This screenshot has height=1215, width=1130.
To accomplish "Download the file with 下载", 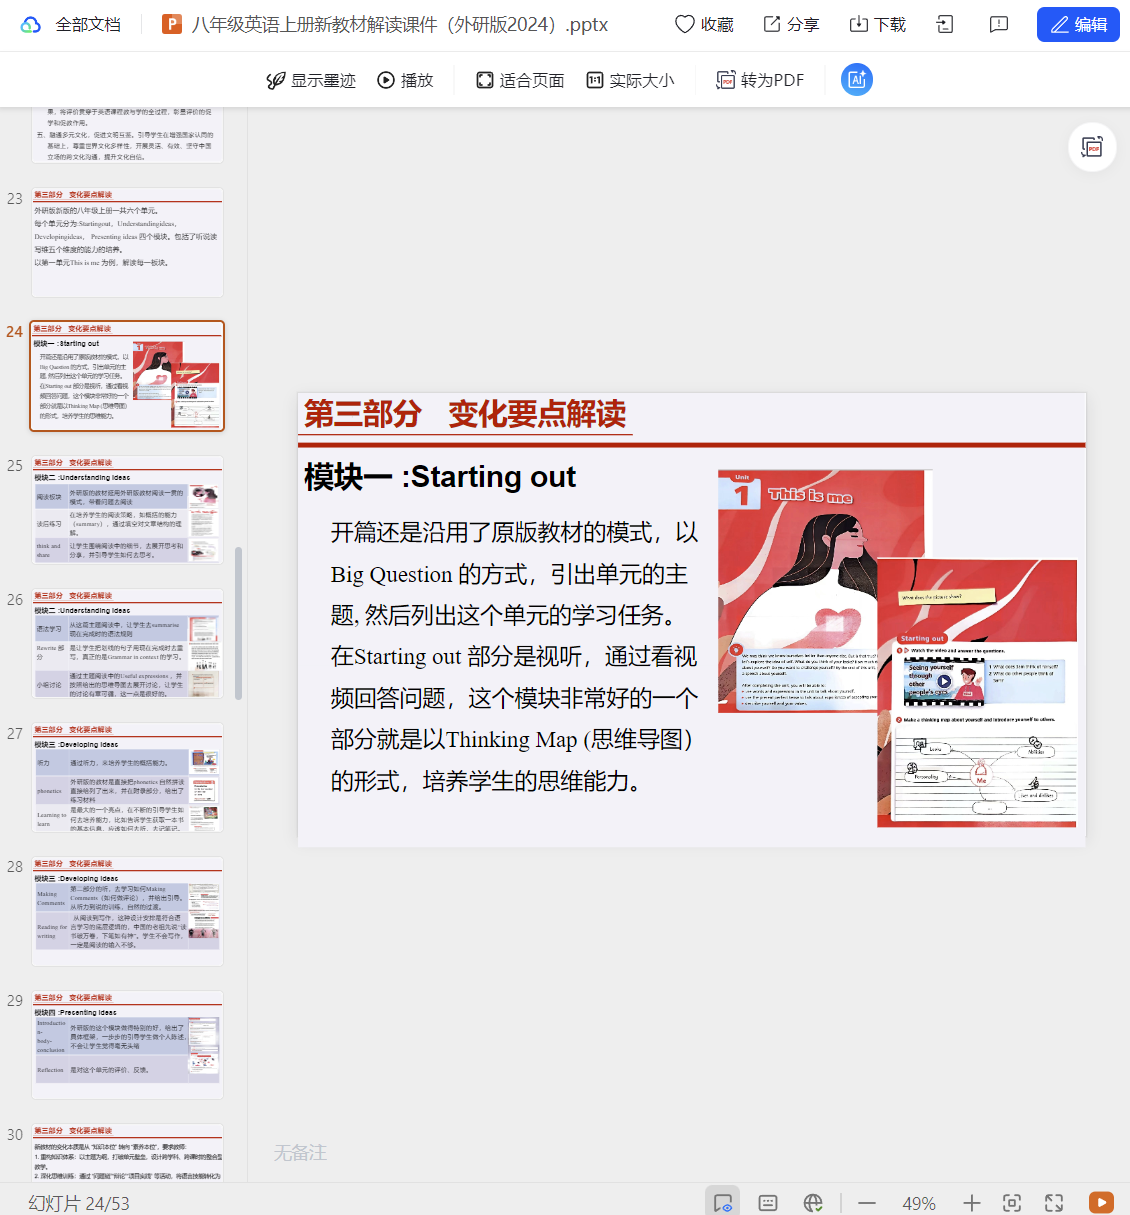I will 877,24.
